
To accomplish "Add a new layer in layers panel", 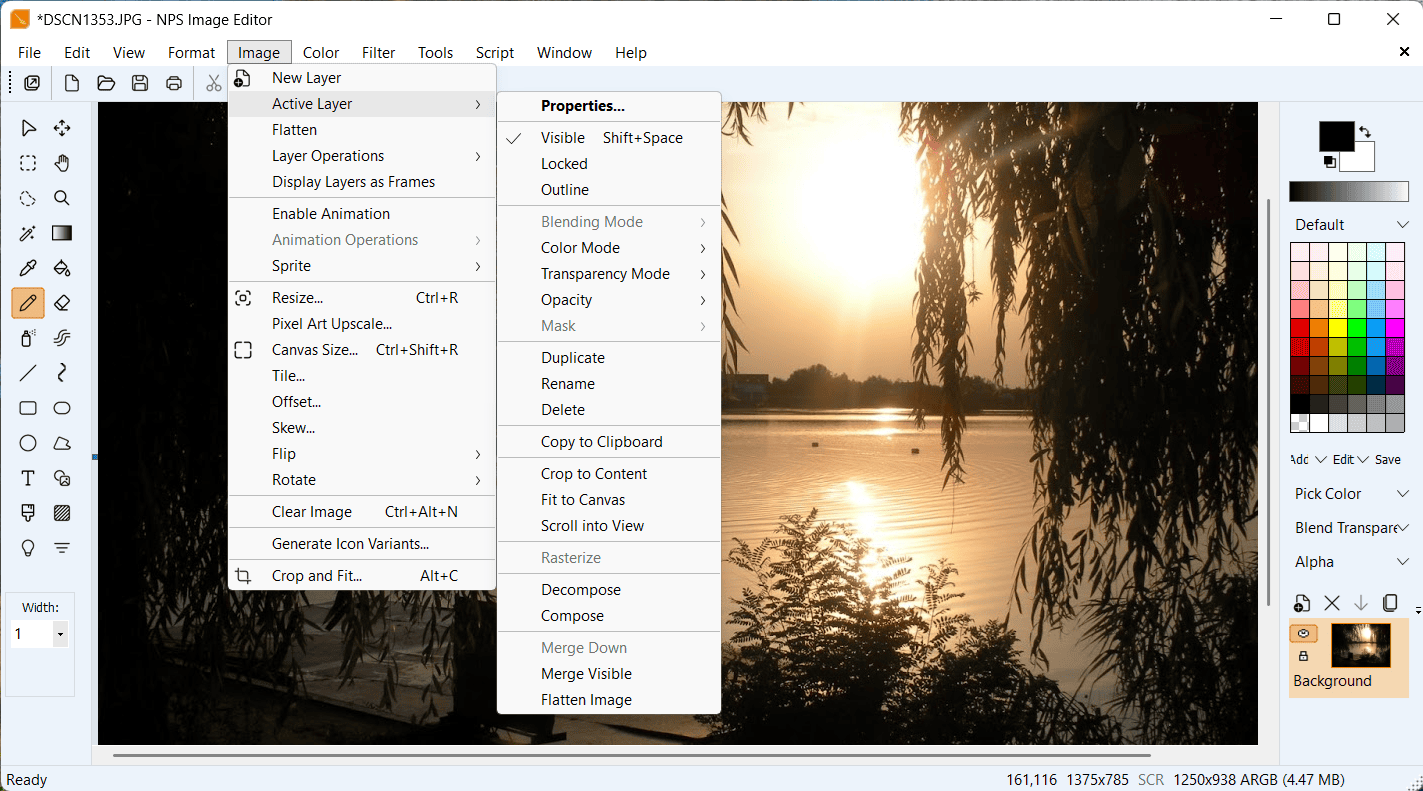I will [1302, 603].
